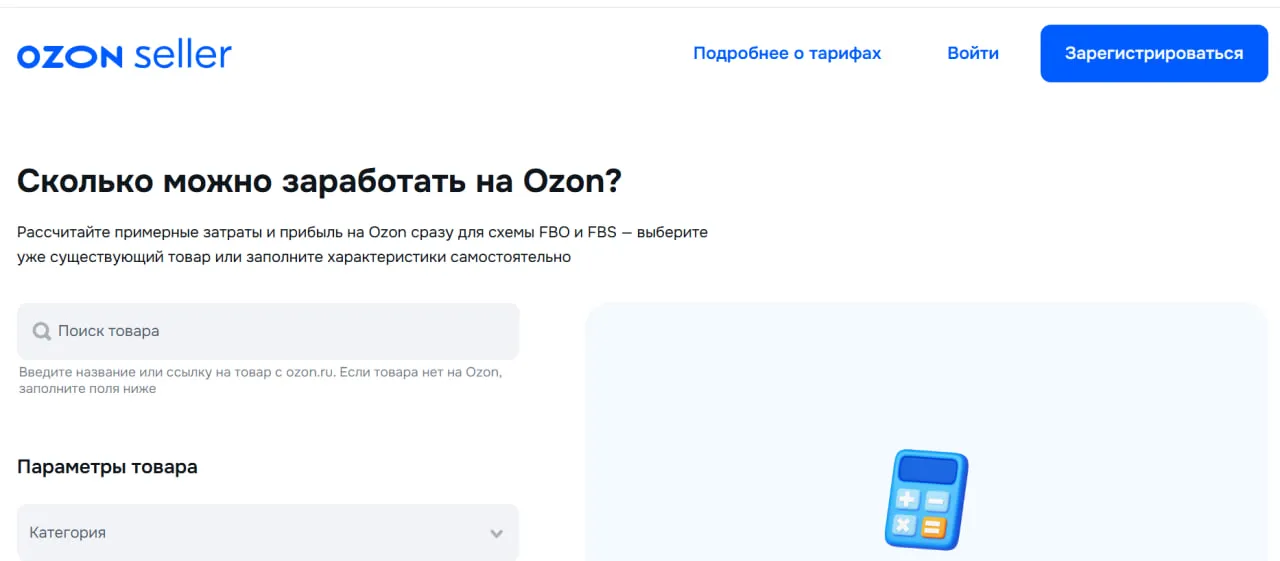Click the calculator's dark blue display screen

929,469
